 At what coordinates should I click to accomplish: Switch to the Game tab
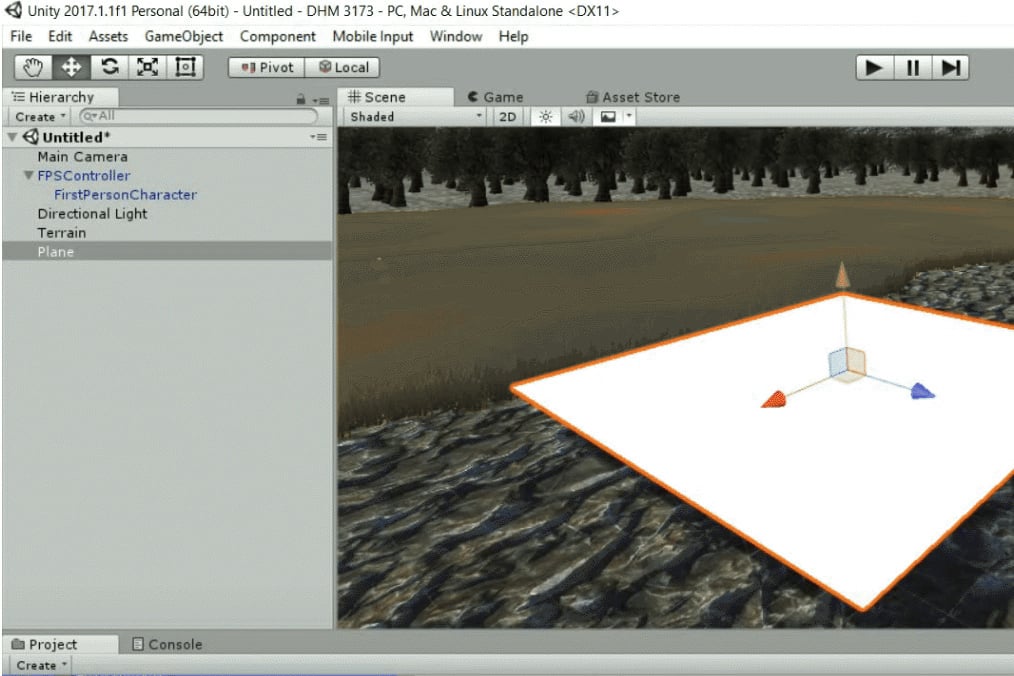(x=495, y=97)
